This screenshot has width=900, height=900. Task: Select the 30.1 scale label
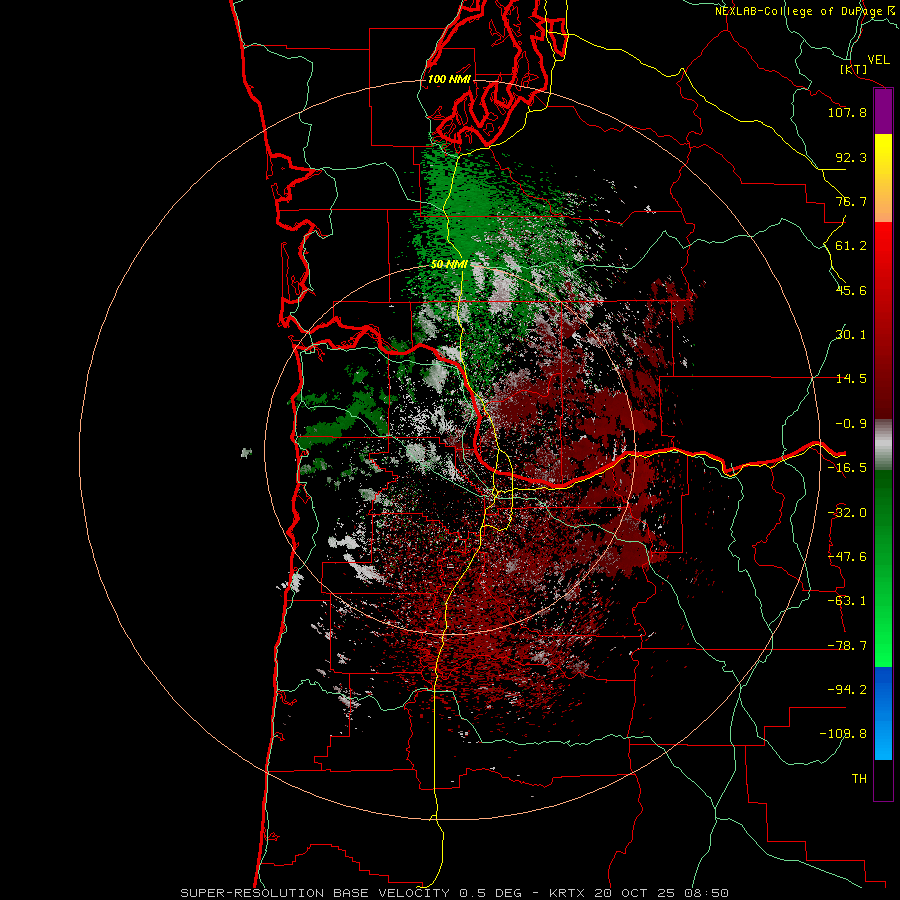click(x=851, y=335)
